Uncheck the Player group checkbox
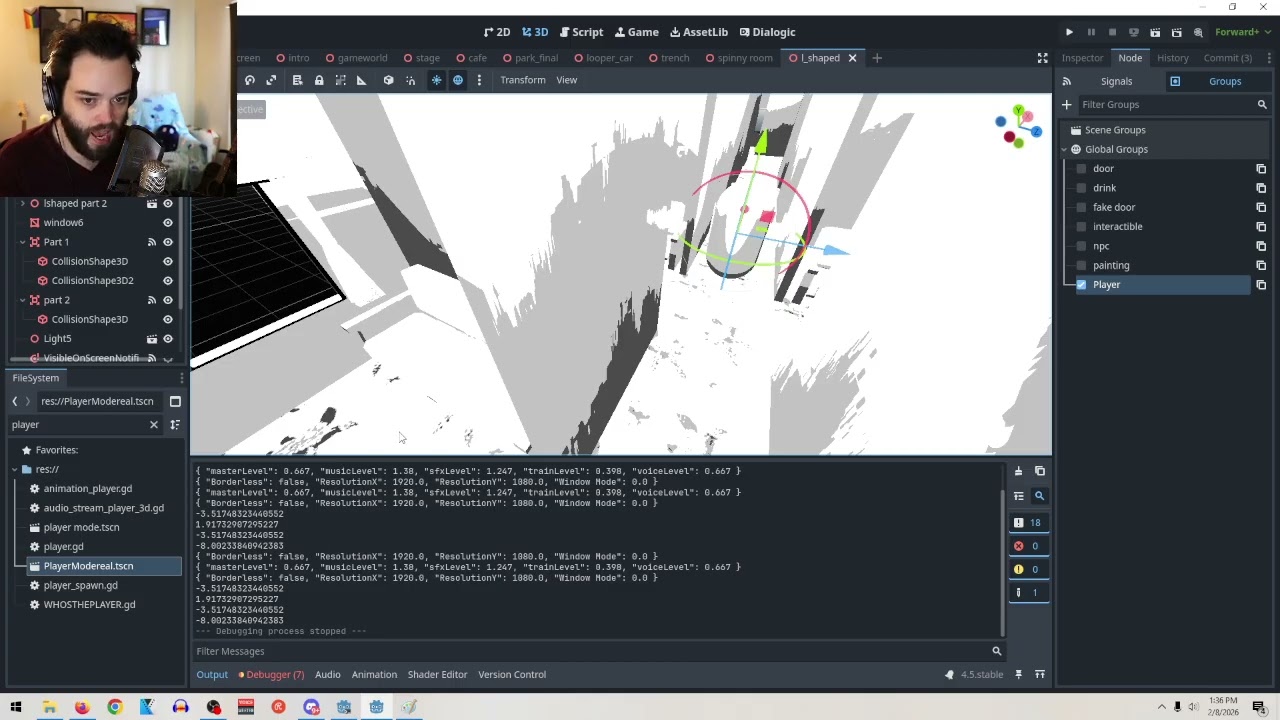This screenshot has width=1280, height=720. pyautogui.click(x=1081, y=285)
